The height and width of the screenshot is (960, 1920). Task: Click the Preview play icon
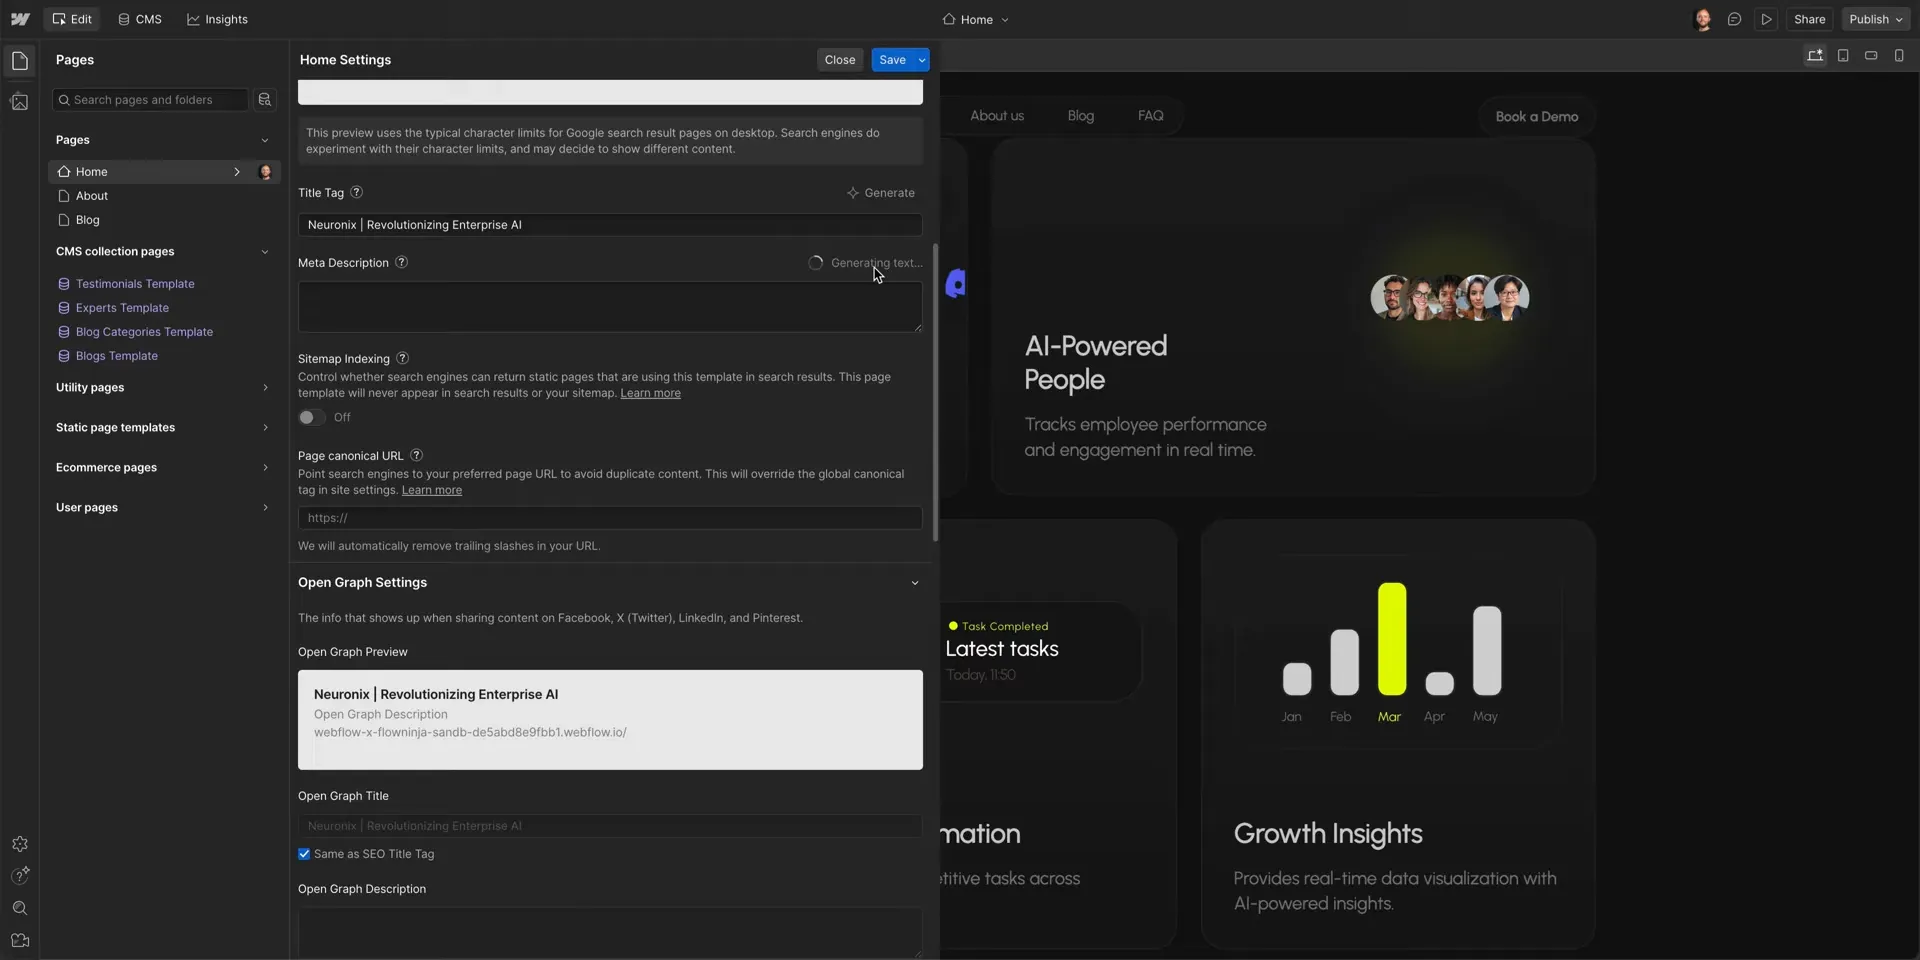coord(1767,19)
